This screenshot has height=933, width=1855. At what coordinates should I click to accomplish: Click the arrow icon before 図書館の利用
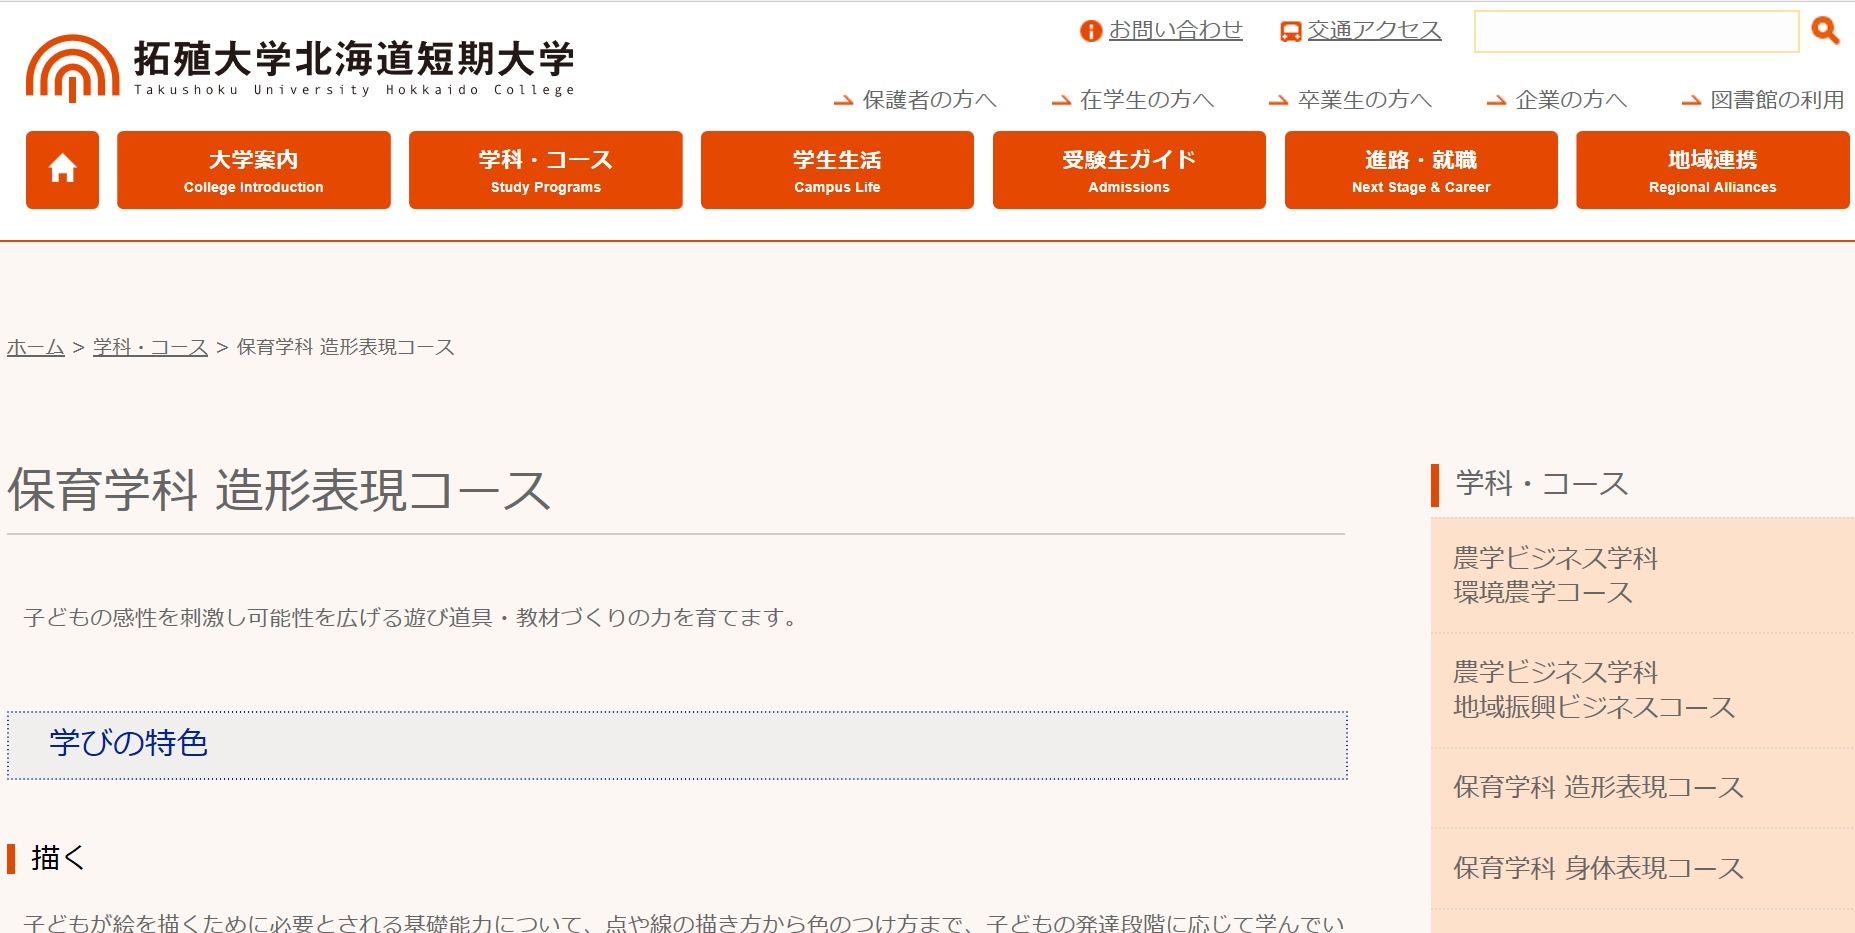(x=1692, y=100)
